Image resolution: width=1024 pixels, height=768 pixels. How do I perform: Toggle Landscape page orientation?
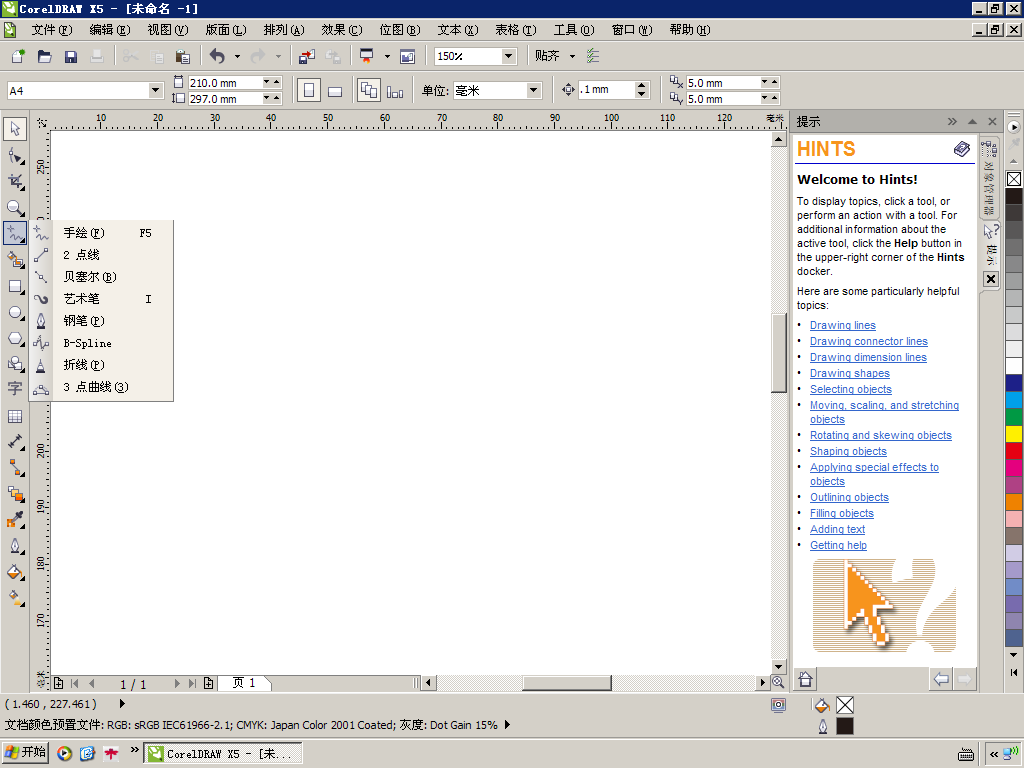point(335,91)
